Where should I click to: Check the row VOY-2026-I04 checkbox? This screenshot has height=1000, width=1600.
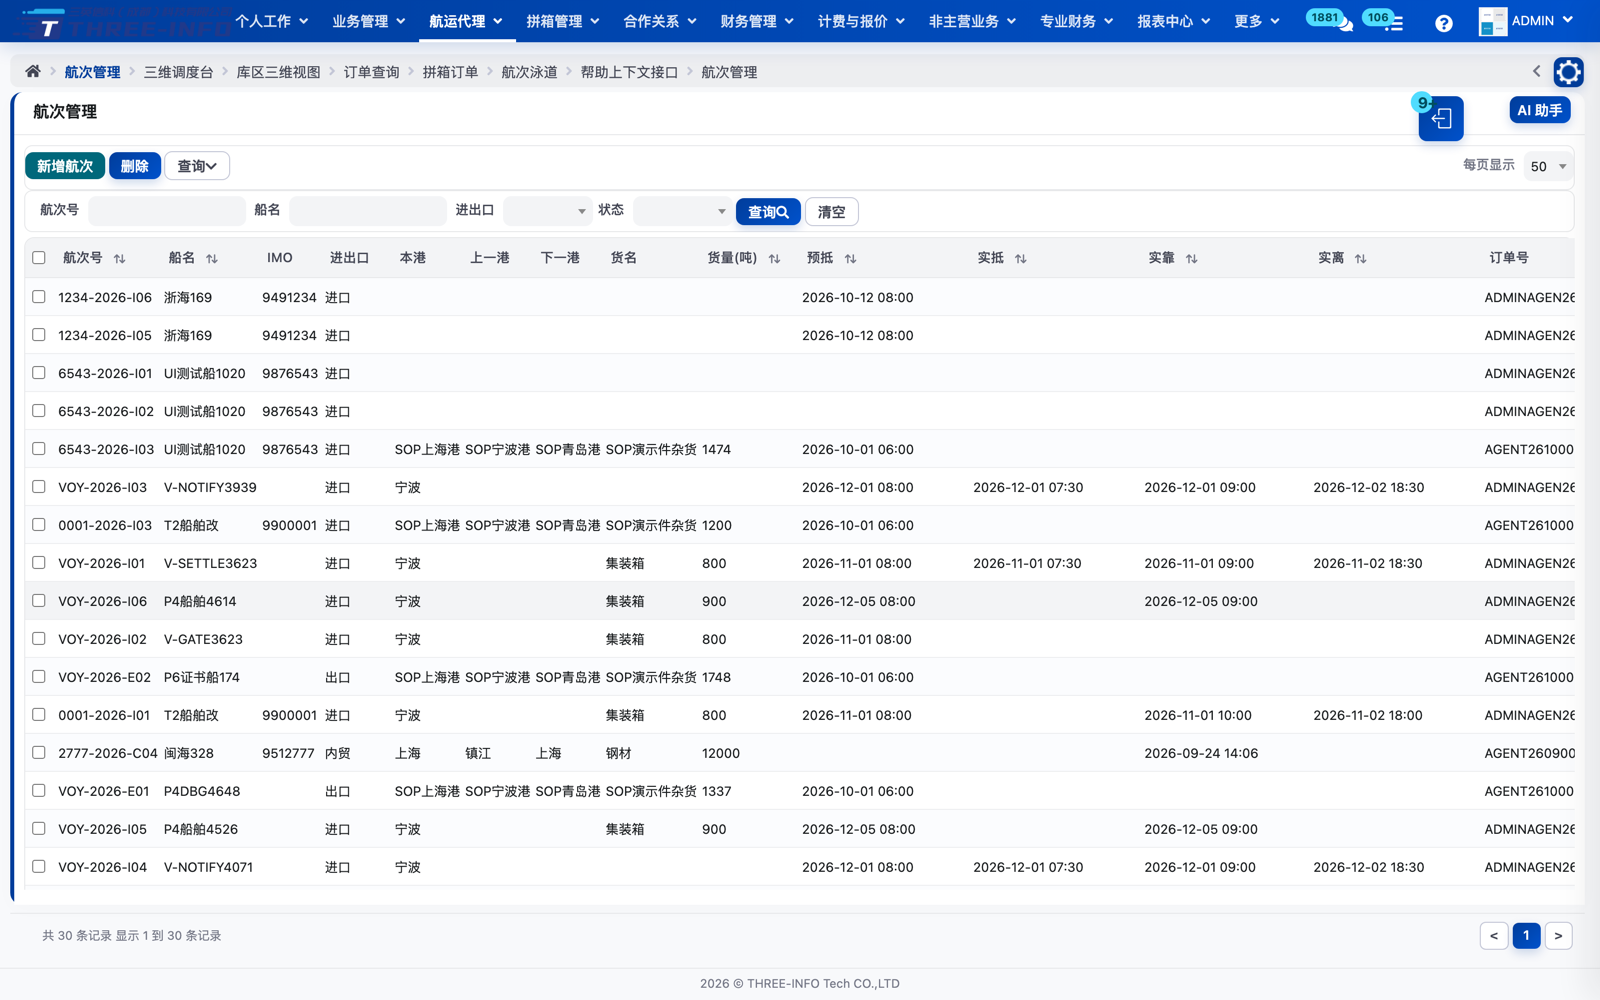(x=39, y=867)
